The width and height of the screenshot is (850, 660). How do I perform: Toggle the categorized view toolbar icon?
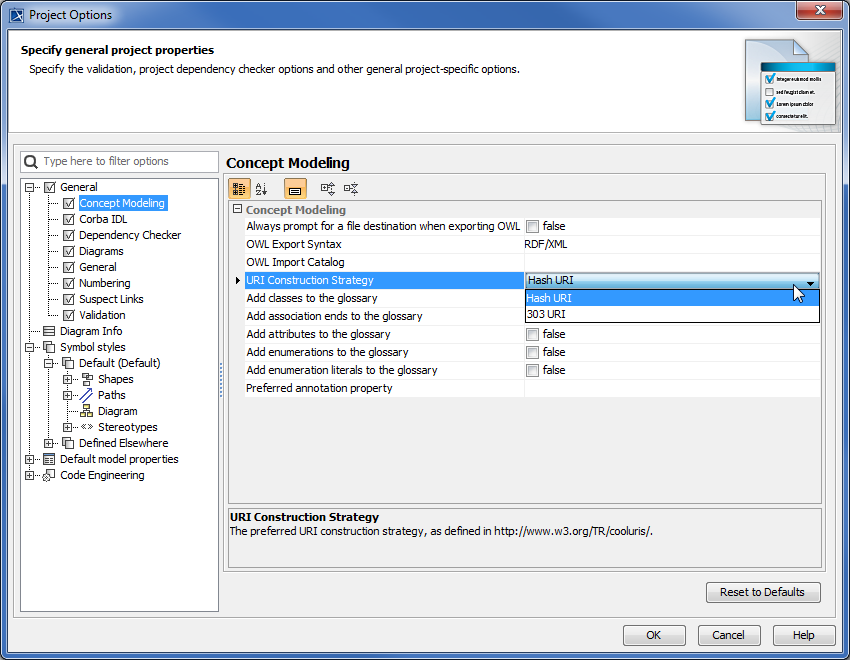coord(239,189)
